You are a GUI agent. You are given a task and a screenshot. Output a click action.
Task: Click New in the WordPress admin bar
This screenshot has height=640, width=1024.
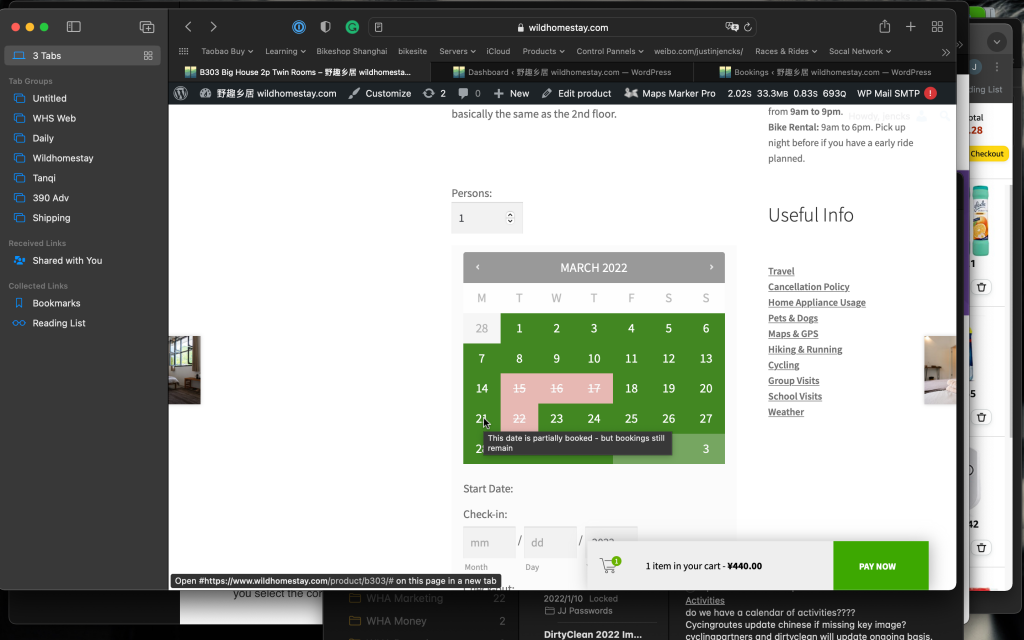point(511,93)
